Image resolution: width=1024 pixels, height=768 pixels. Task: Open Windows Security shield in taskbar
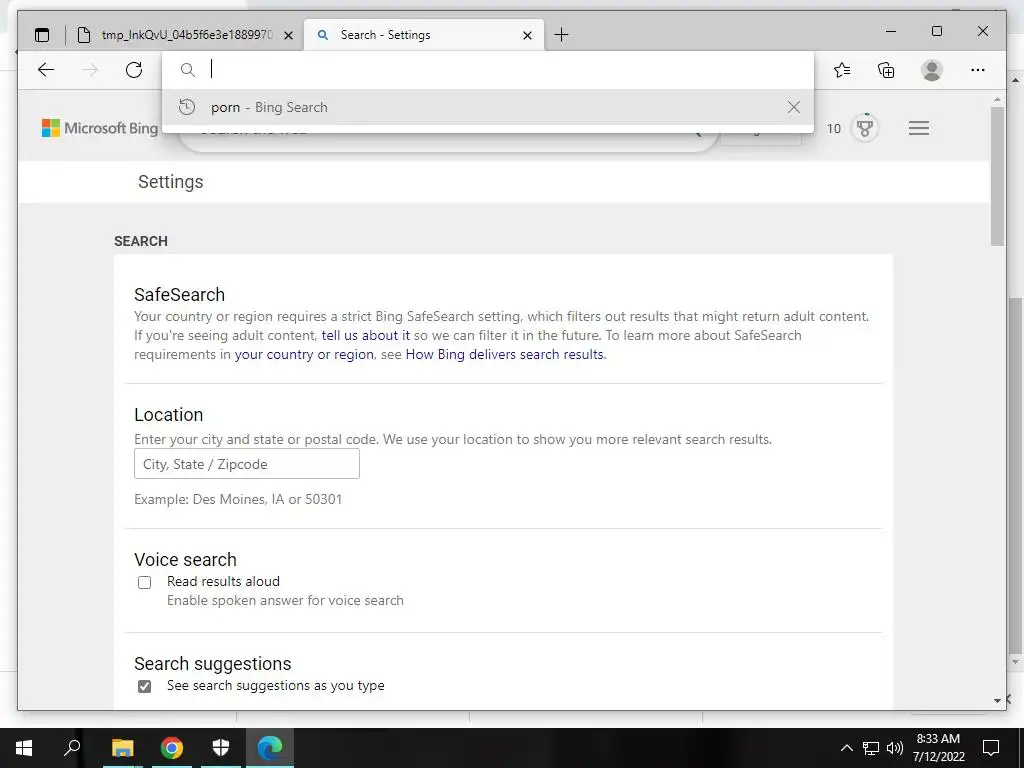coord(221,748)
